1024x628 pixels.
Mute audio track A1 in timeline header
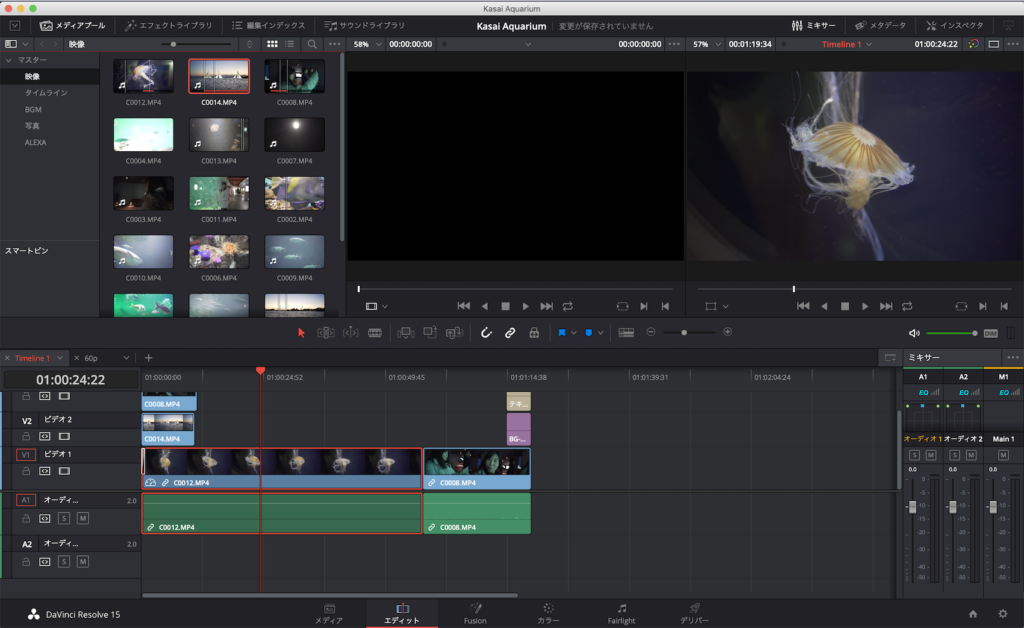point(83,518)
